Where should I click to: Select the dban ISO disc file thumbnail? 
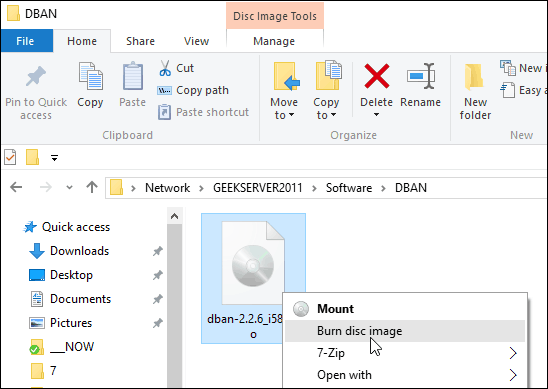pos(253,263)
